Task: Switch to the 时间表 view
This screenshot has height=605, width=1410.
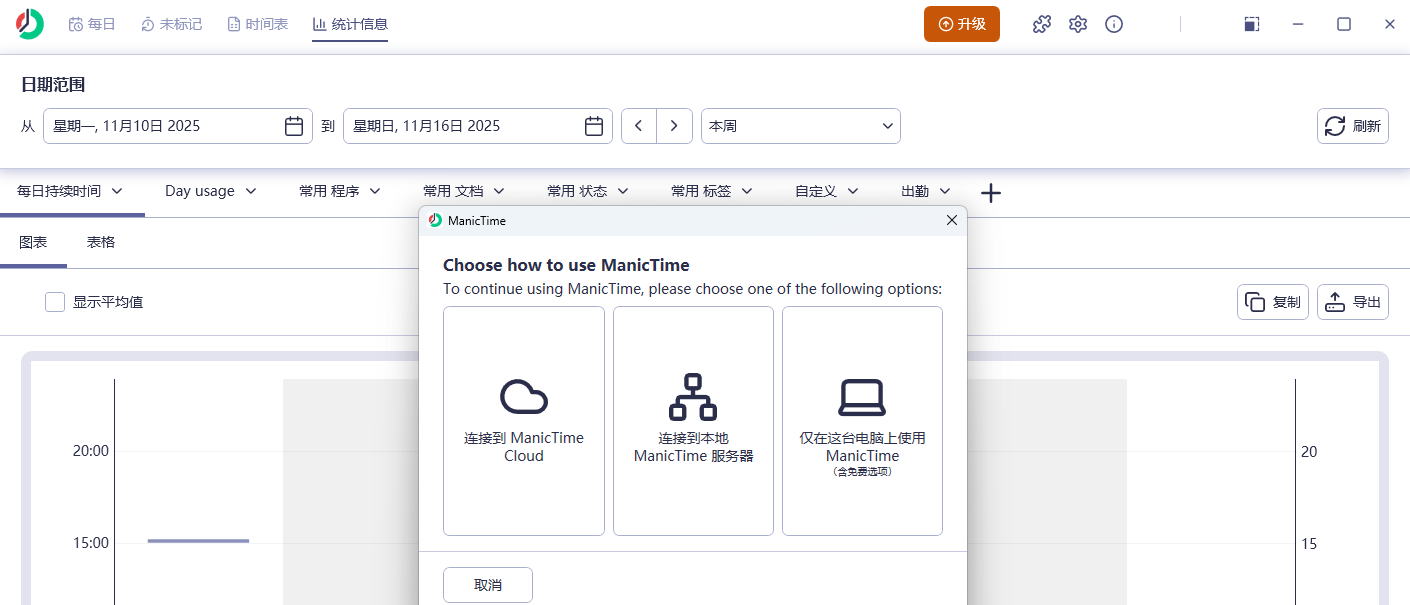Action: pos(257,23)
